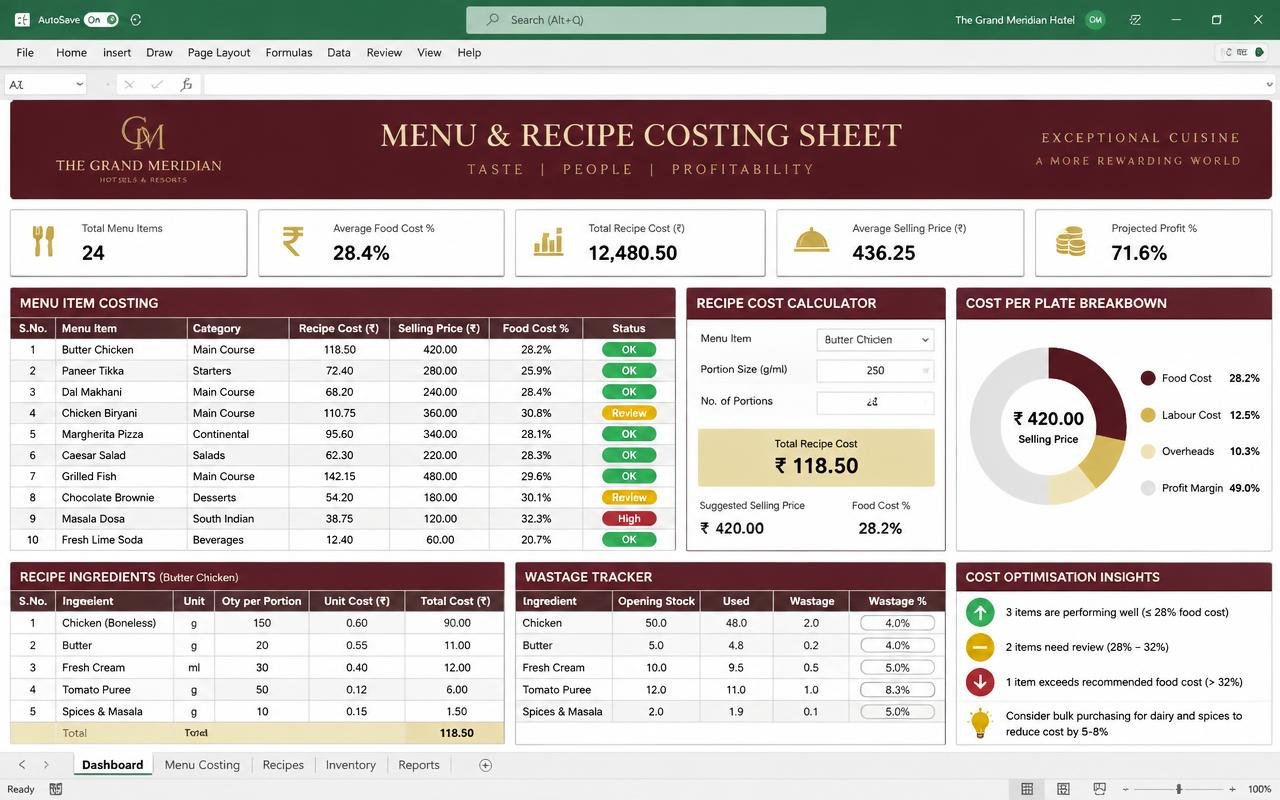The height and width of the screenshot is (800, 1280).
Task: Click the High status badge for Masala Dosa
Action: 629,519
